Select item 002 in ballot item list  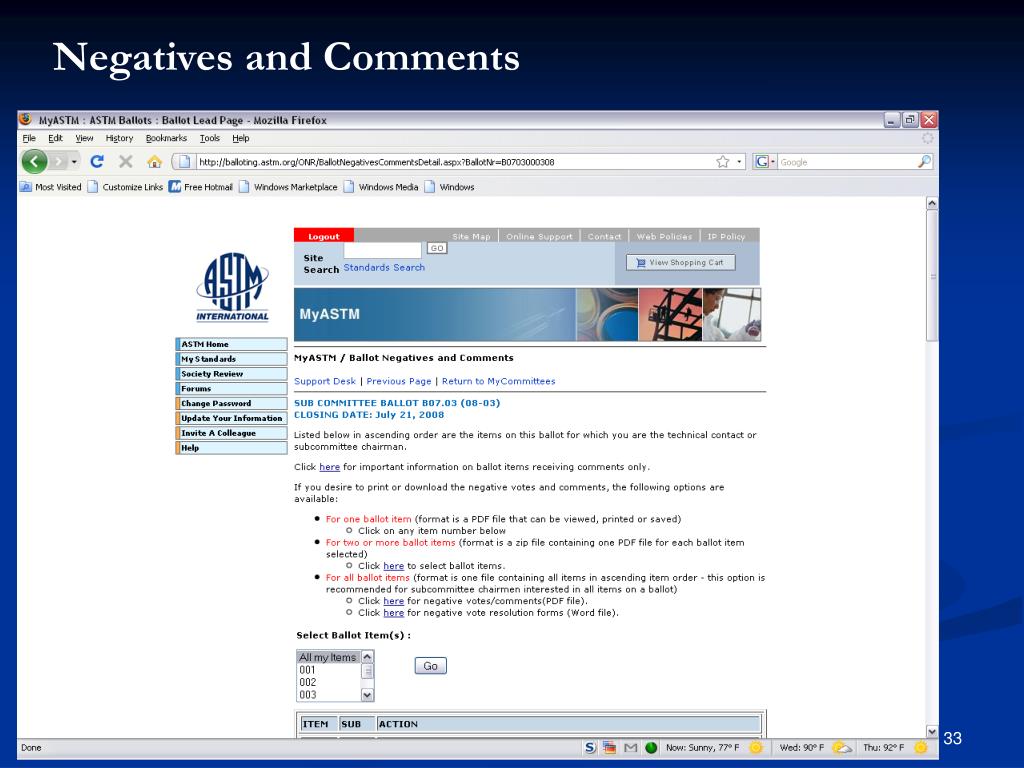point(328,682)
